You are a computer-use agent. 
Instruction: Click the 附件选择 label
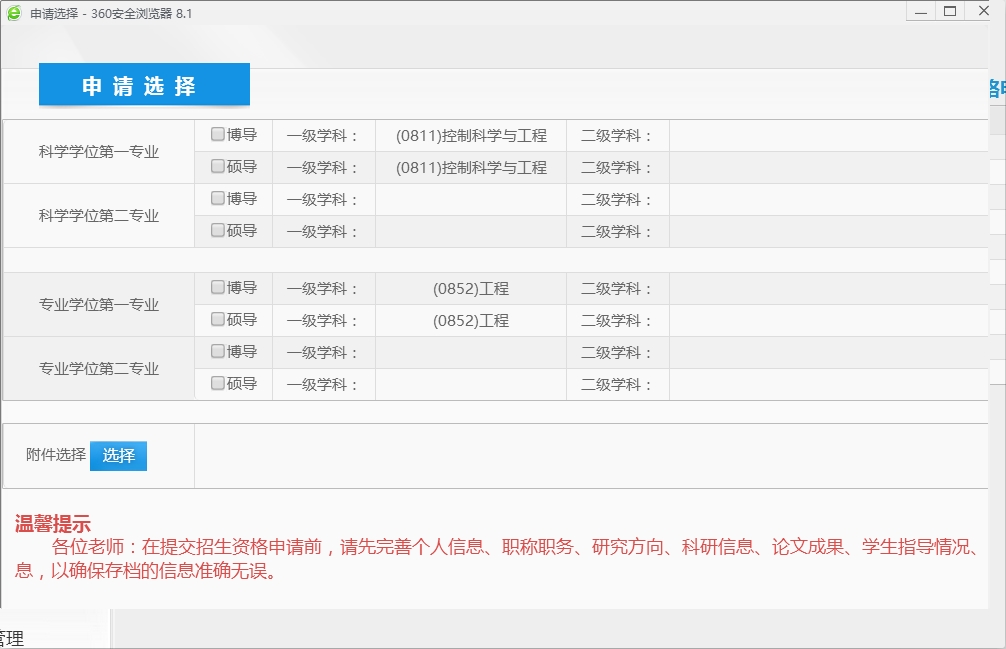(56, 455)
